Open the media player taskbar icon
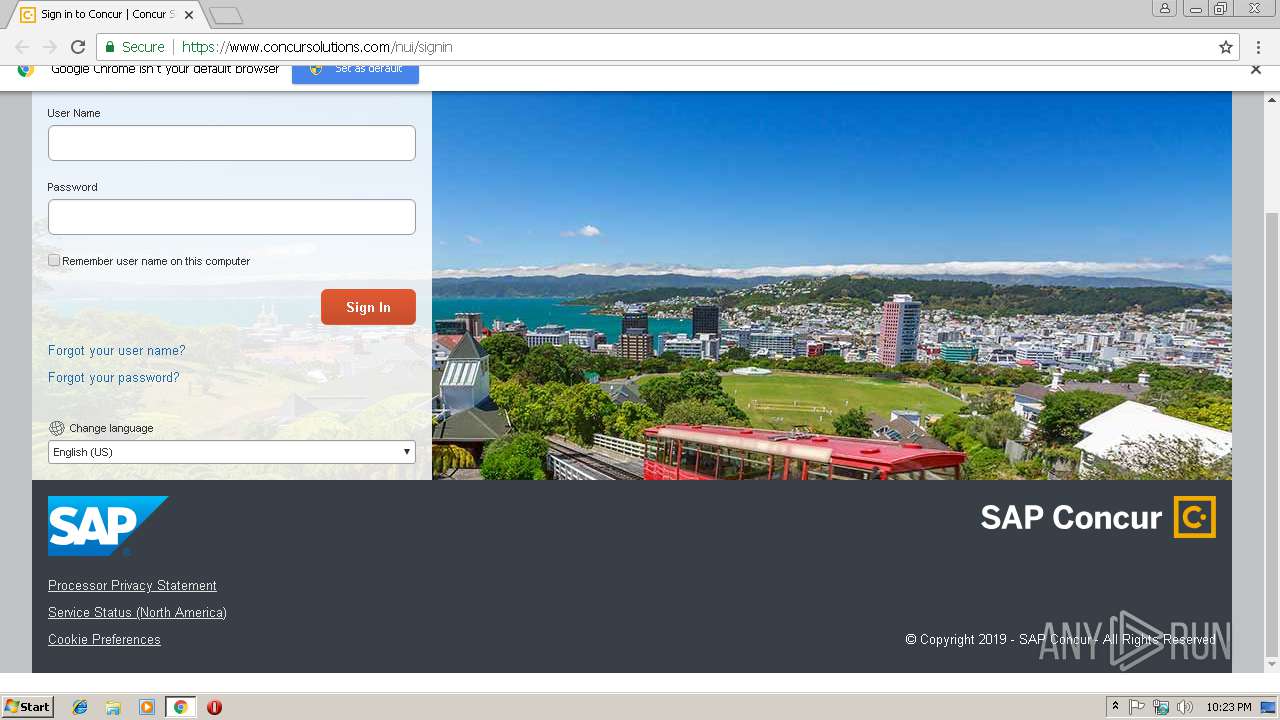Viewport: 1280px width, 720px height. (147, 707)
